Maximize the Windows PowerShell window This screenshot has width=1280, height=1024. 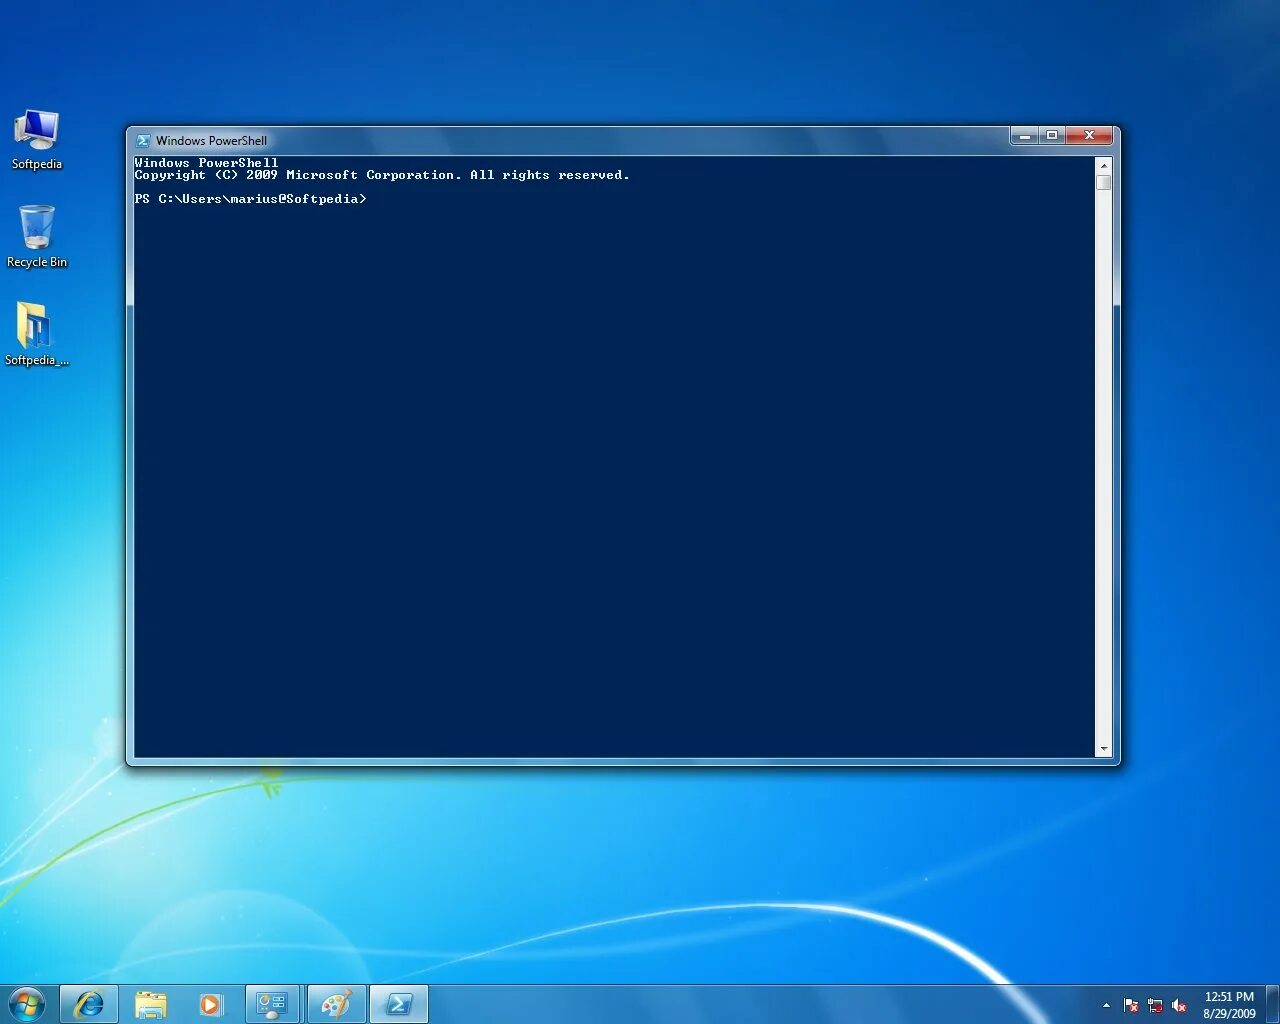coord(1052,136)
